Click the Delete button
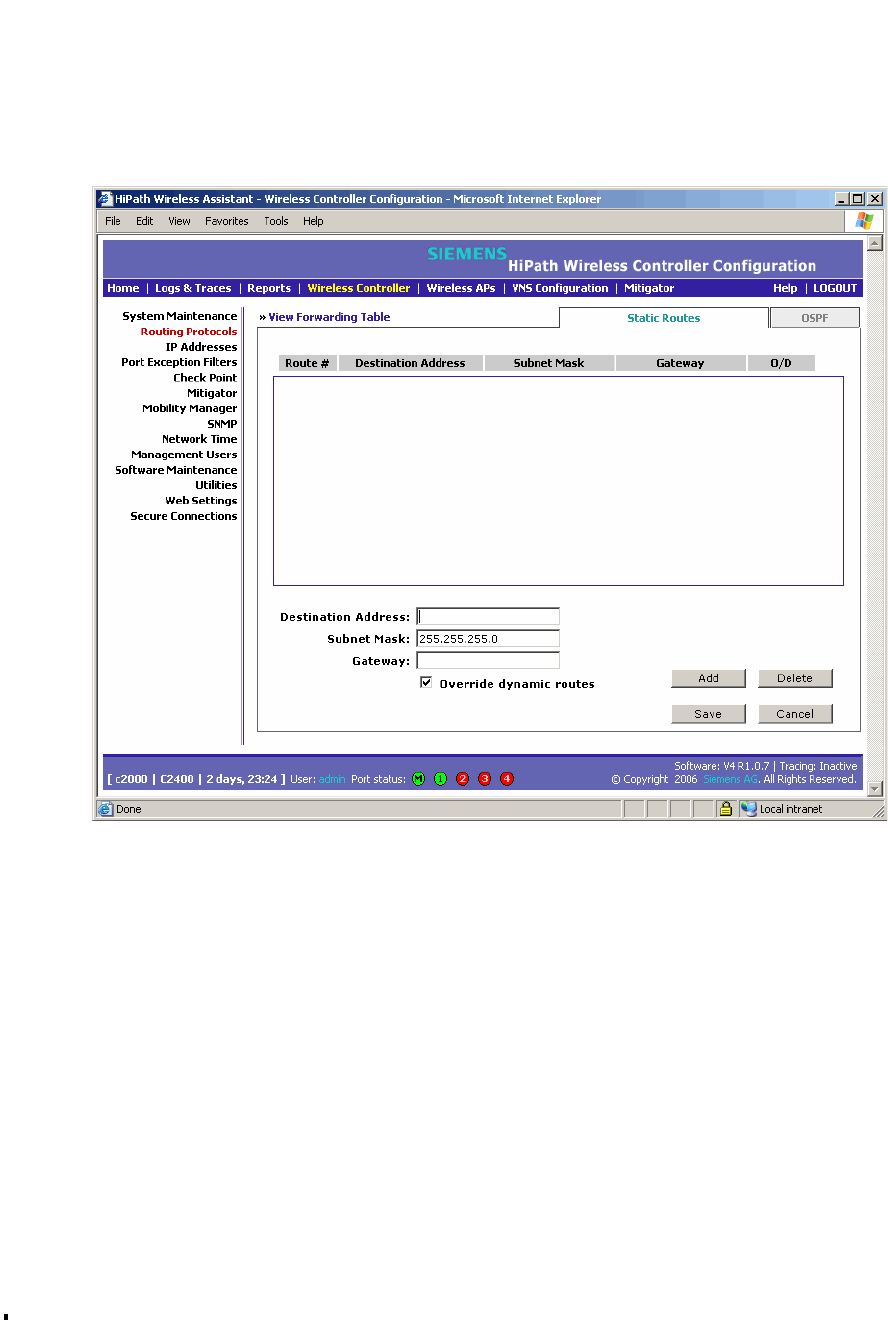The width and height of the screenshot is (888, 1320). pyautogui.click(x=795, y=678)
